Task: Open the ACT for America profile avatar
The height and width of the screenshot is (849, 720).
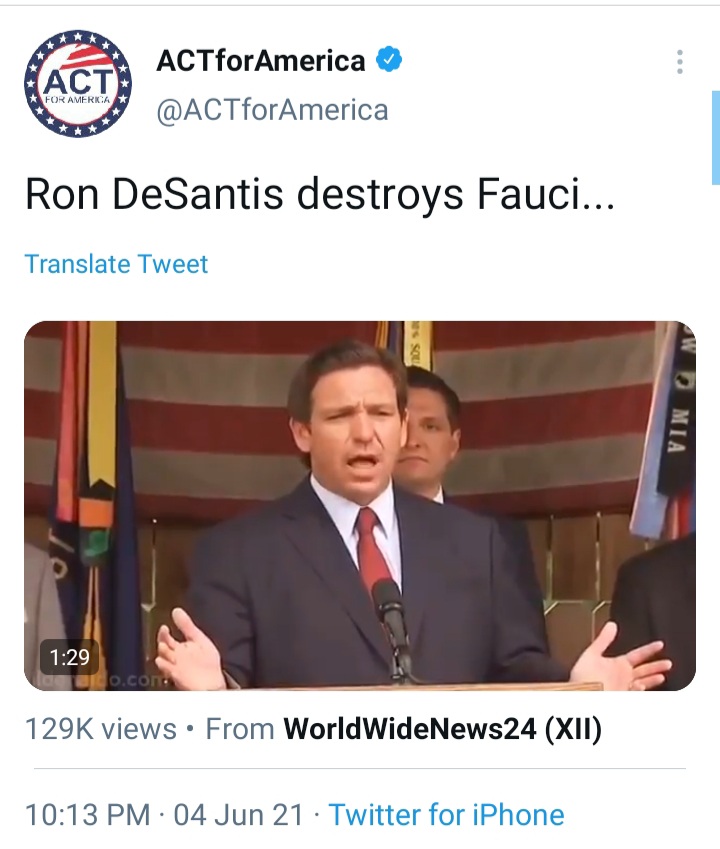Action: point(78,83)
